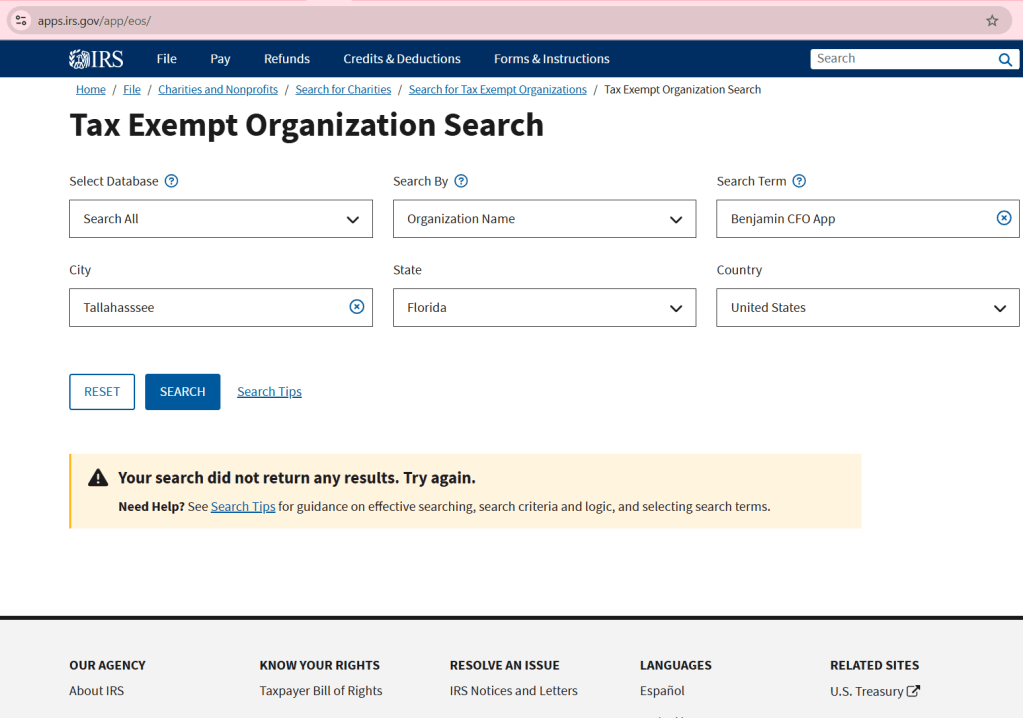Expand the Select Database dropdown

220,219
